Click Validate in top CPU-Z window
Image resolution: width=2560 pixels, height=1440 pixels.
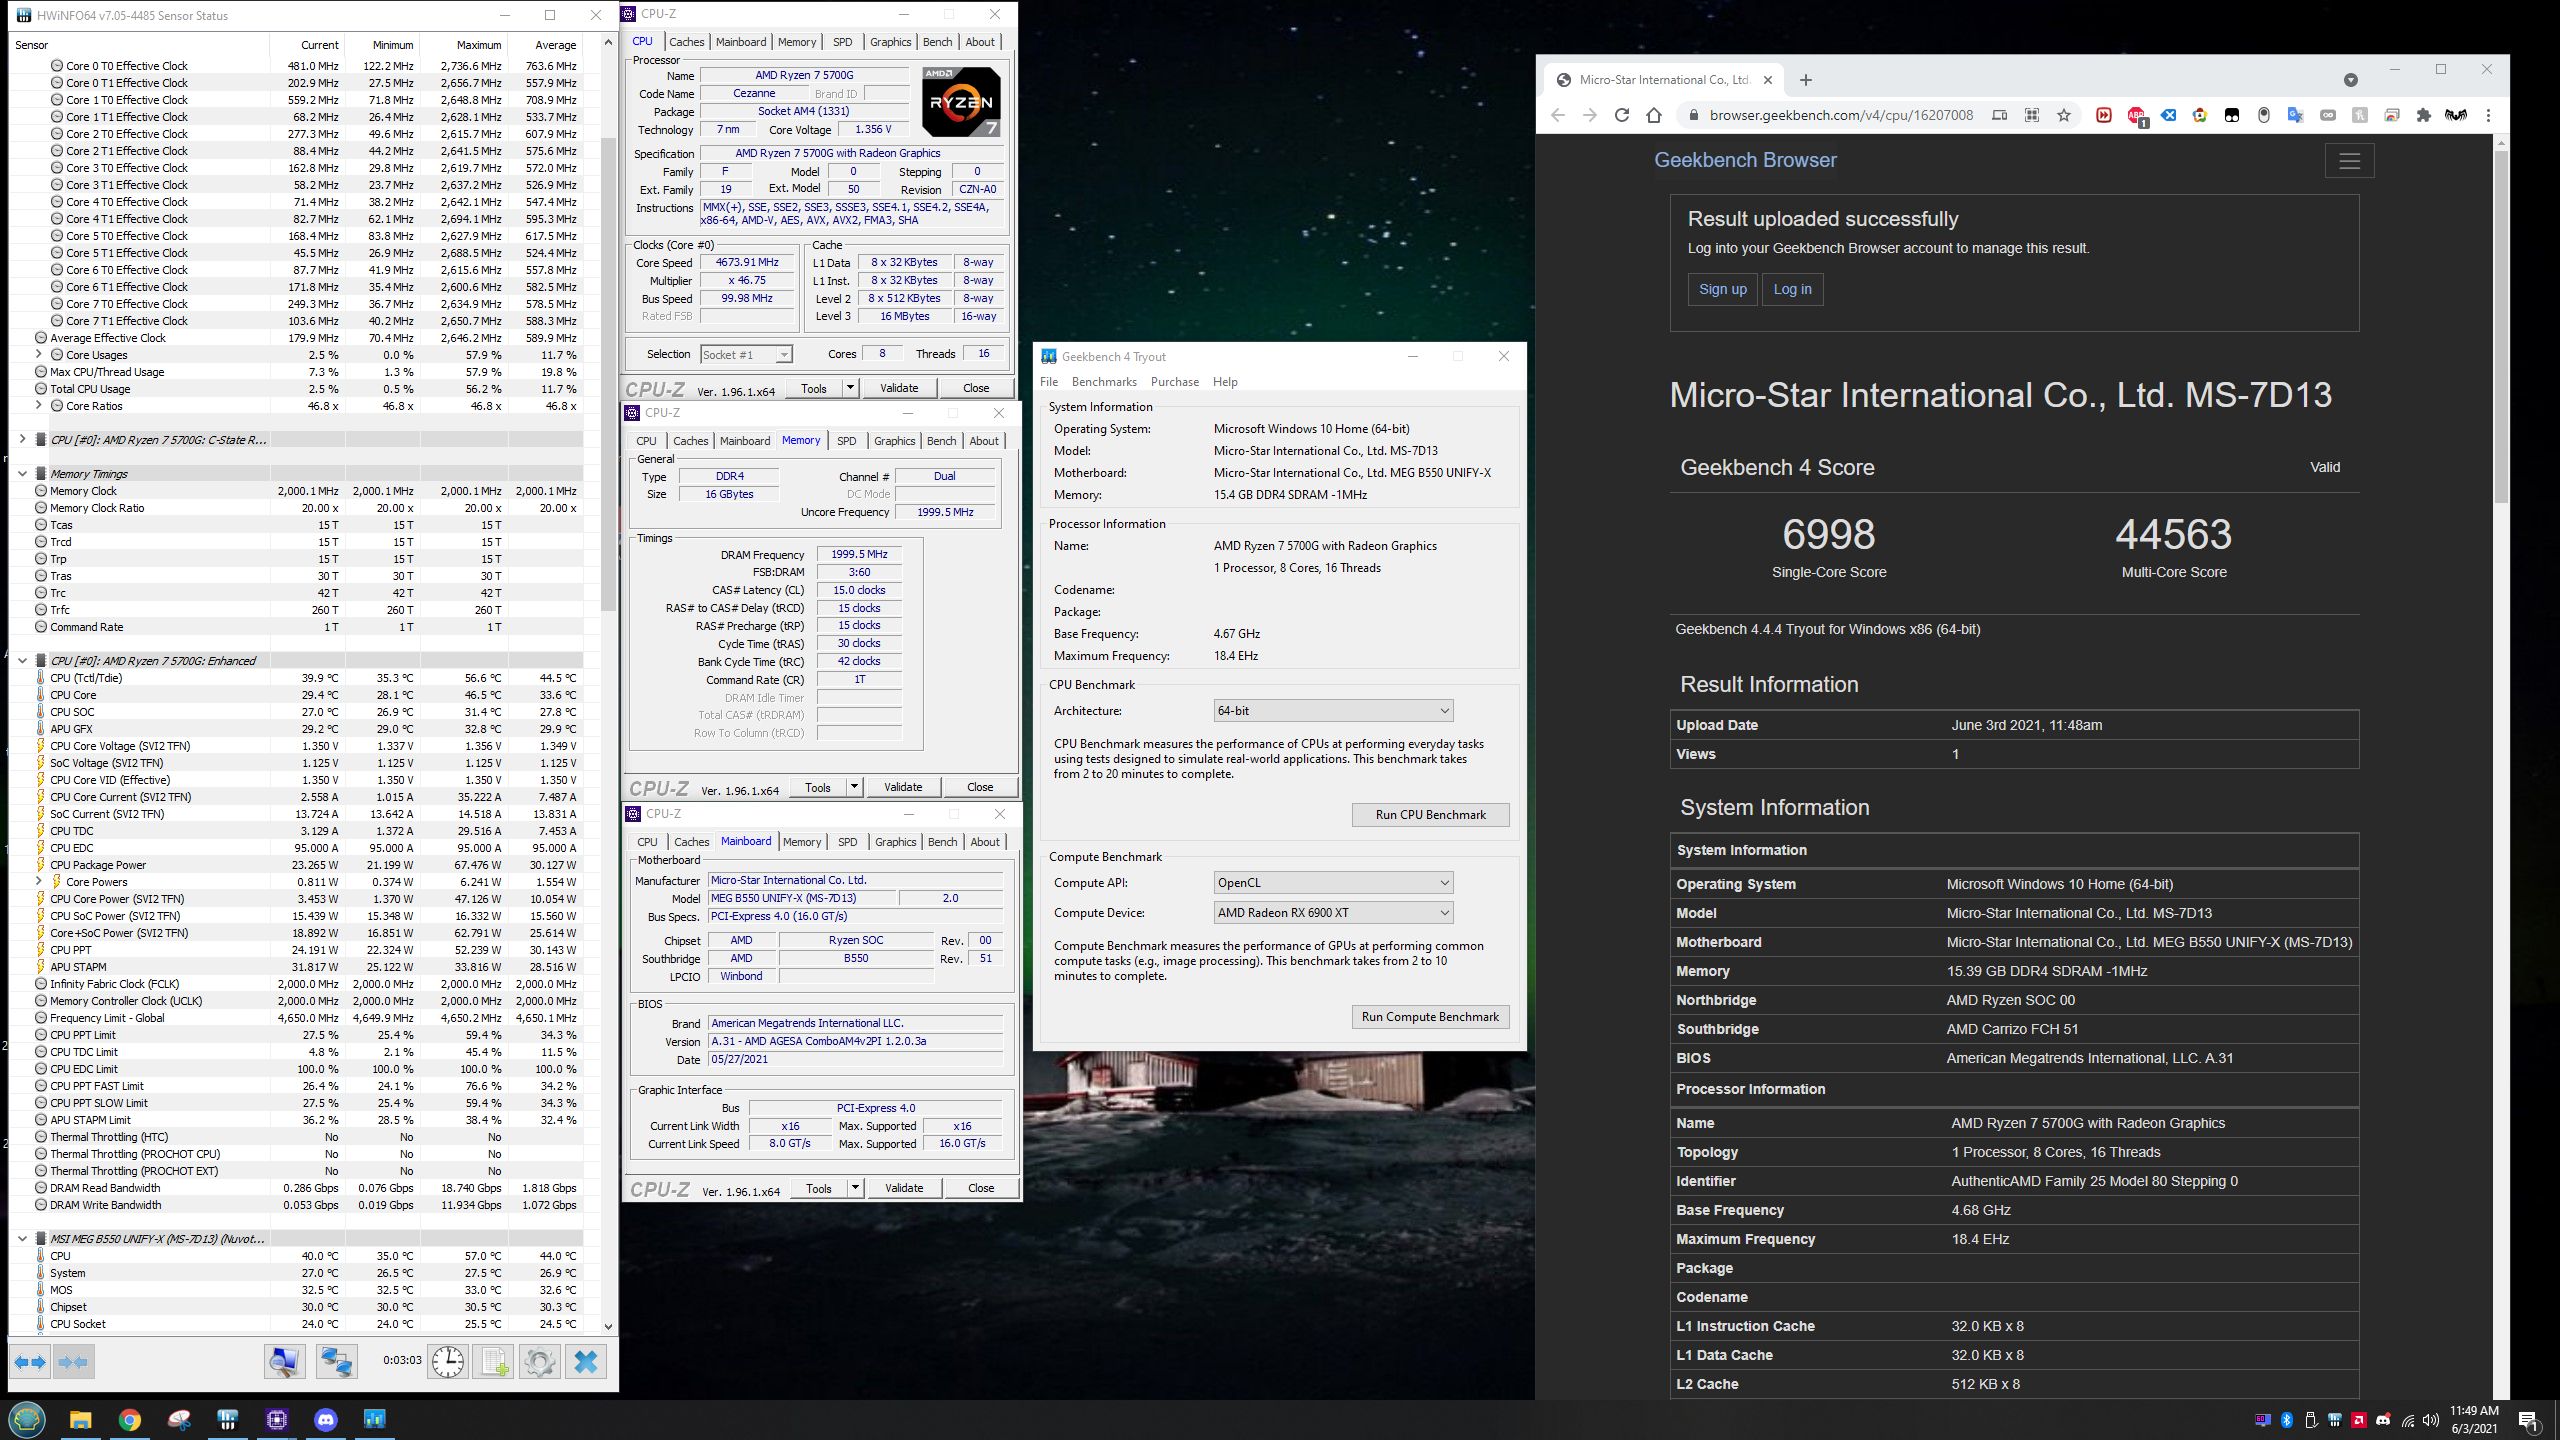(x=899, y=388)
